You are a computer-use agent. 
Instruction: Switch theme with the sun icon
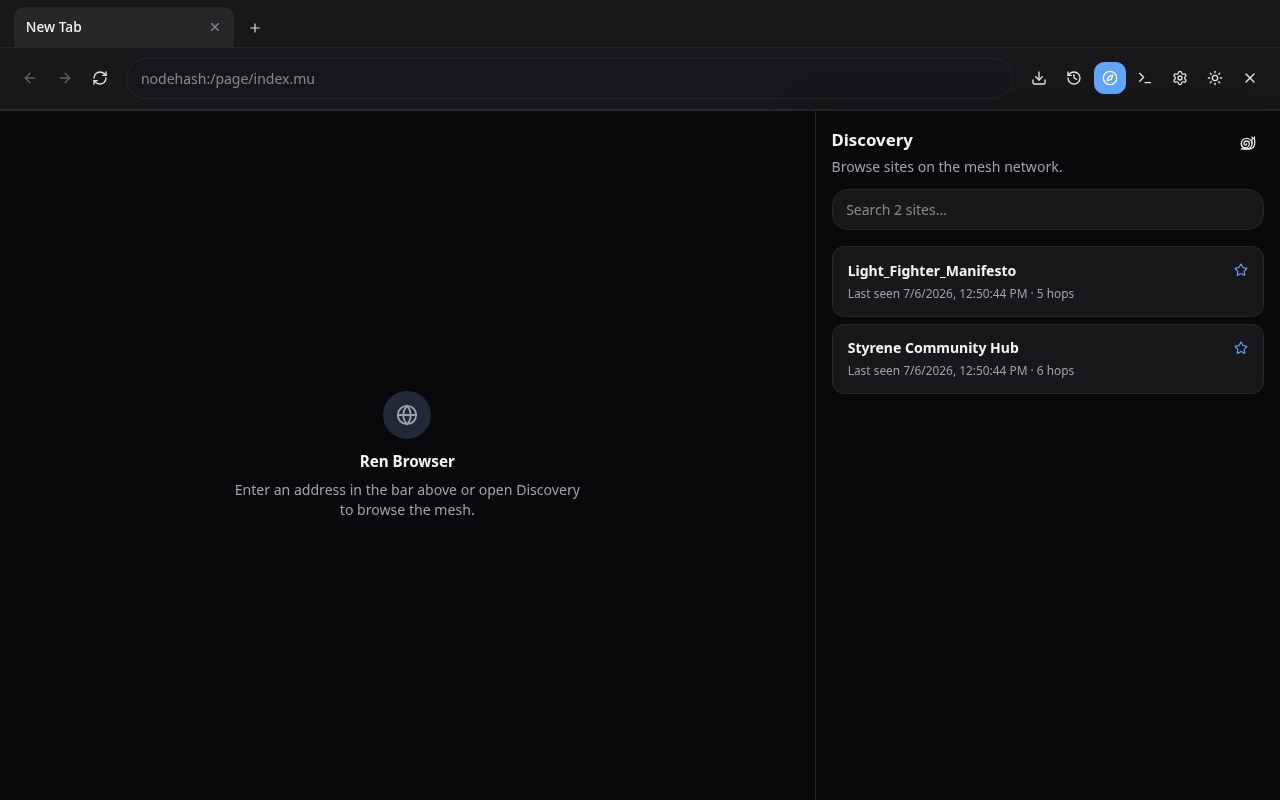pos(1215,78)
